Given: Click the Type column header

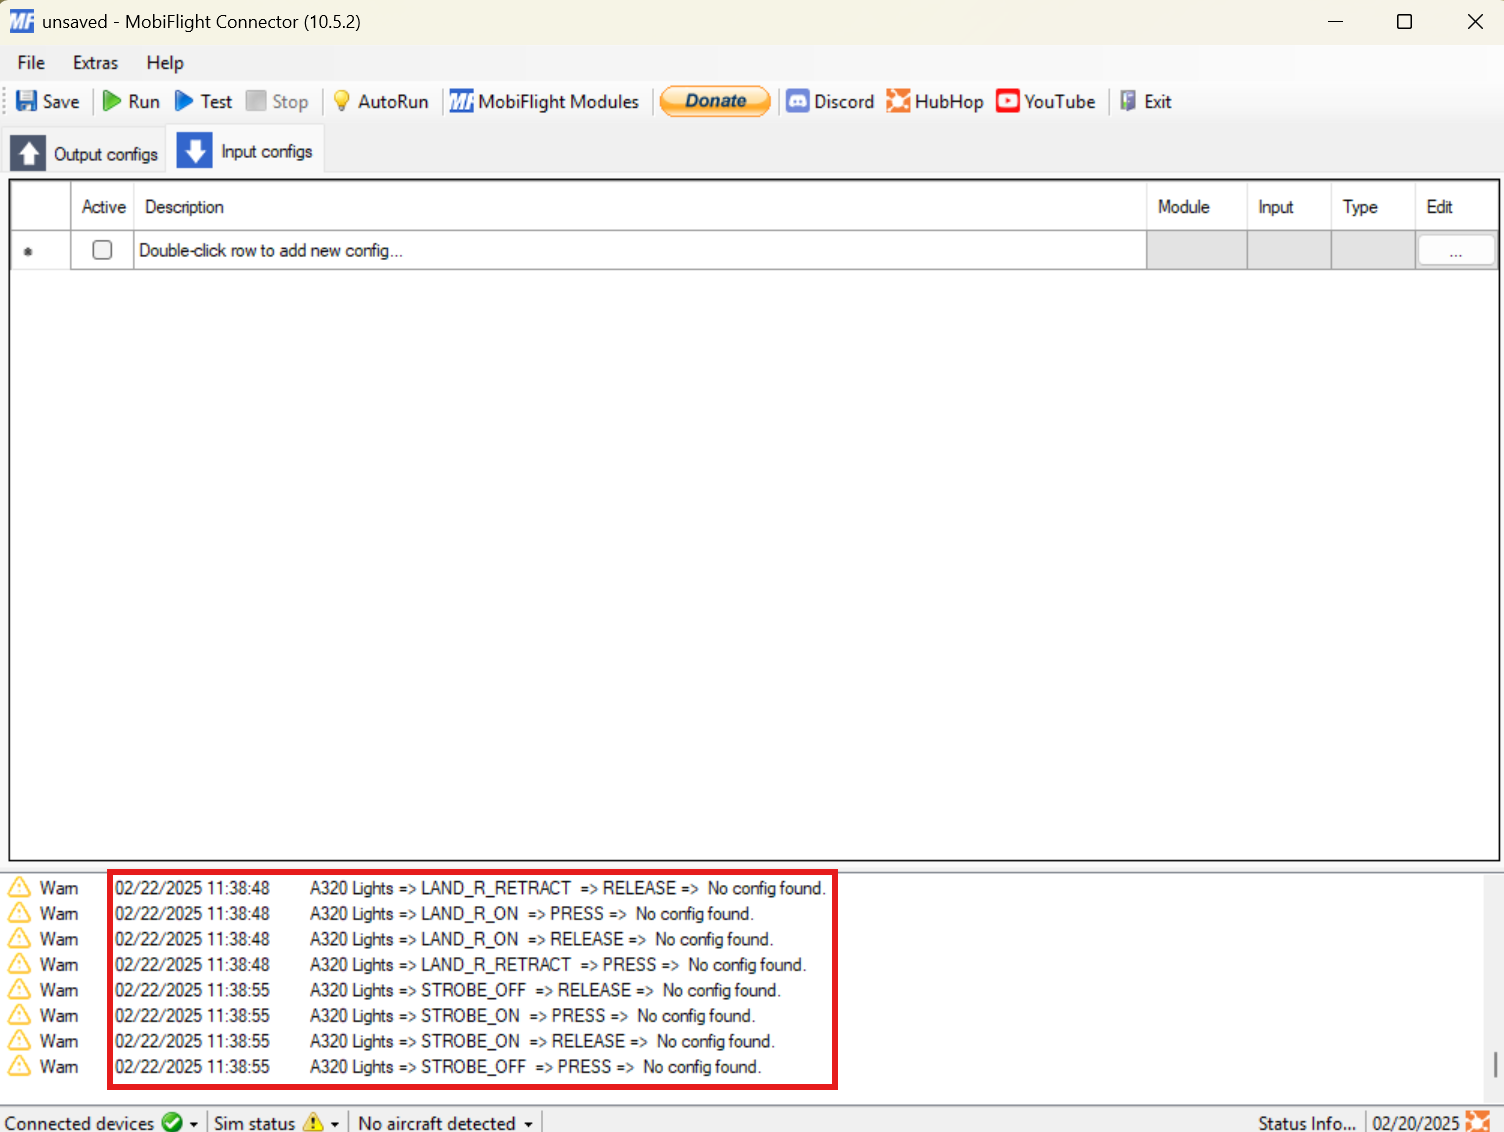Looking at the screenshot, I should click(1372, 207).
